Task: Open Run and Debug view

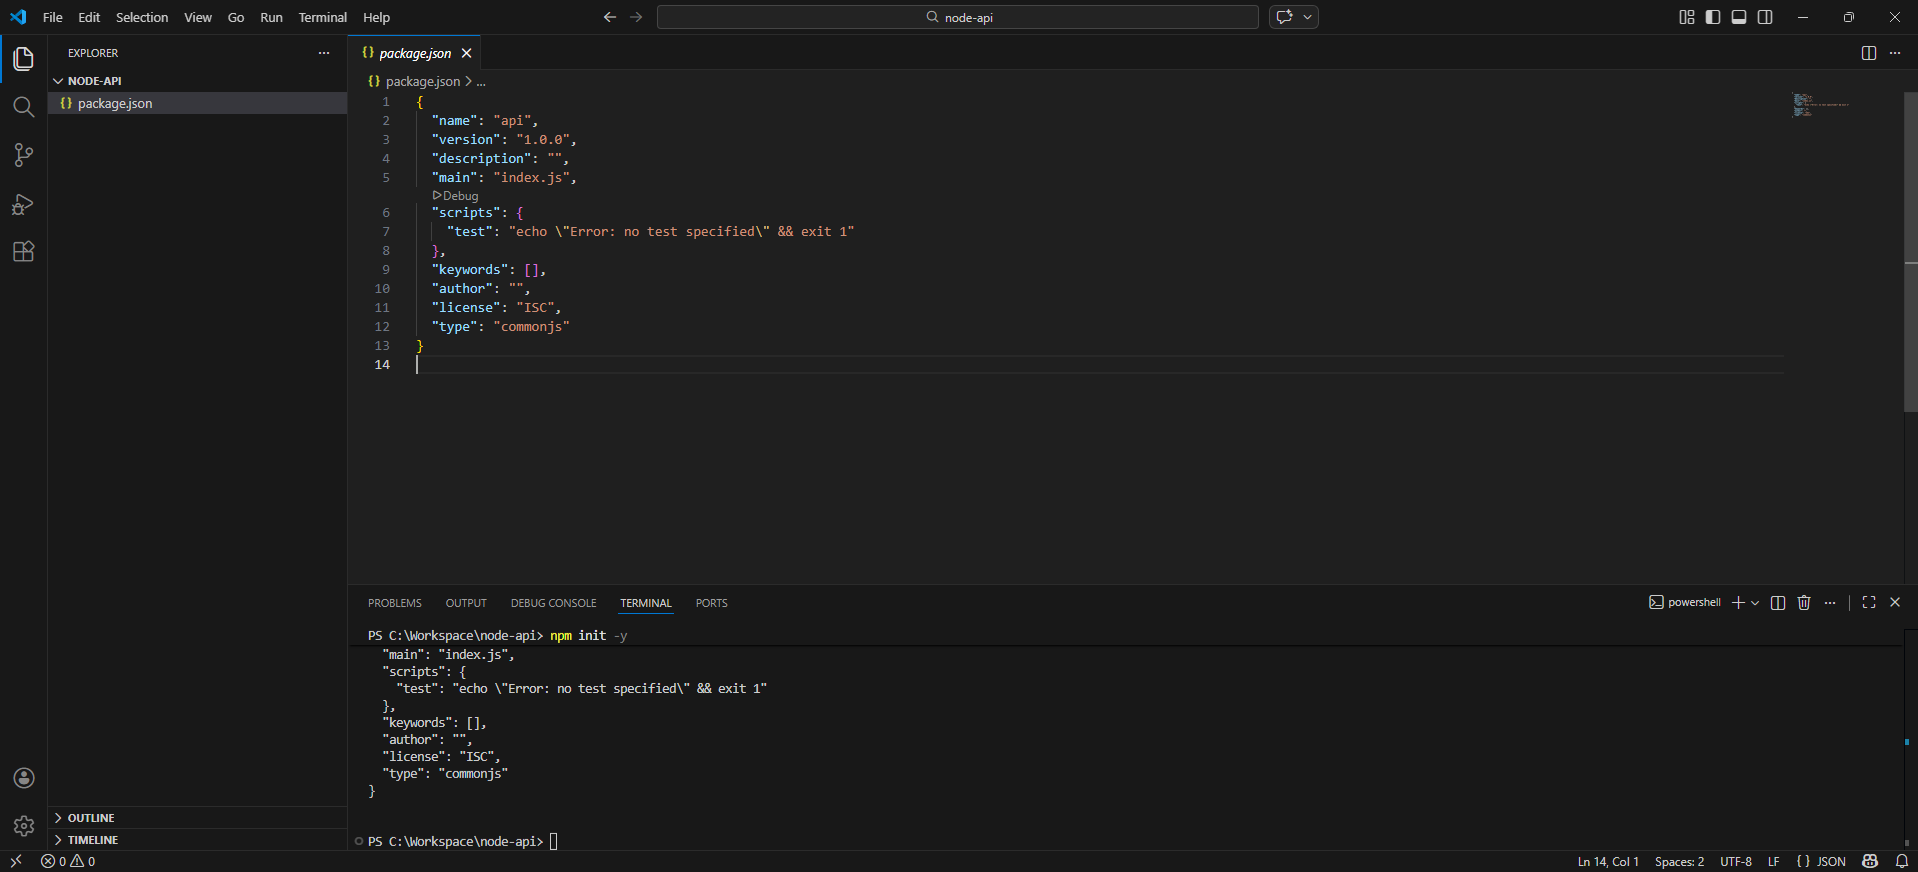Action: [23, 204]
